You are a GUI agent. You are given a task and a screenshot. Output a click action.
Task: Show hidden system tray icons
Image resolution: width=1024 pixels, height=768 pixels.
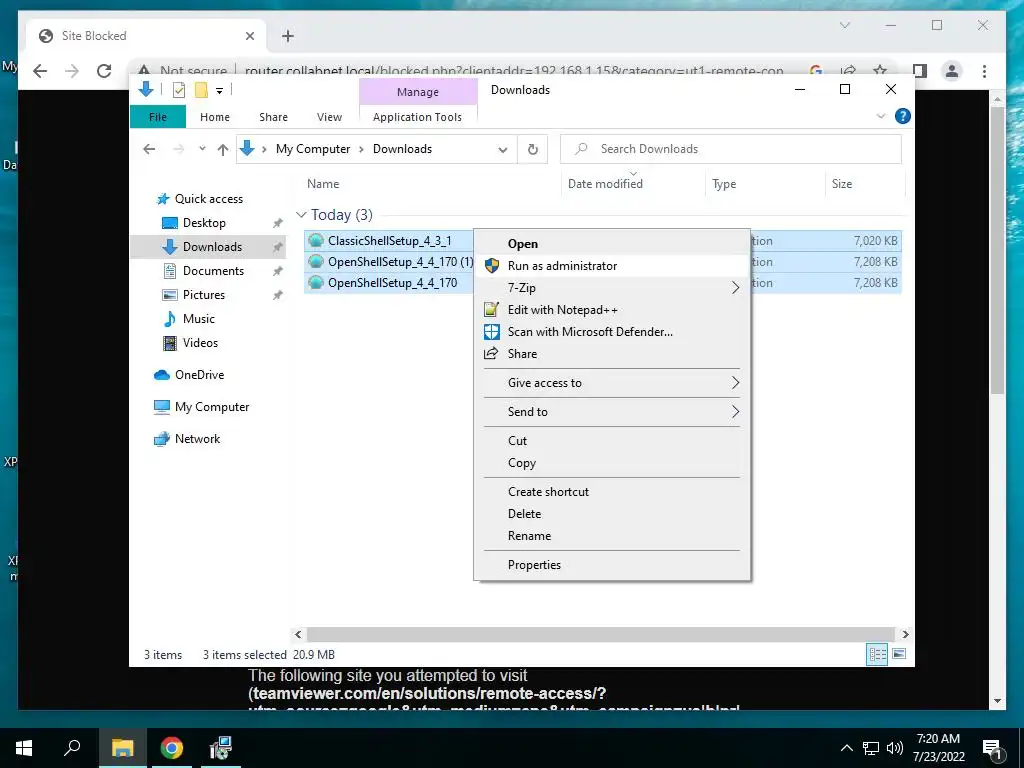click(x=846, y=748)
